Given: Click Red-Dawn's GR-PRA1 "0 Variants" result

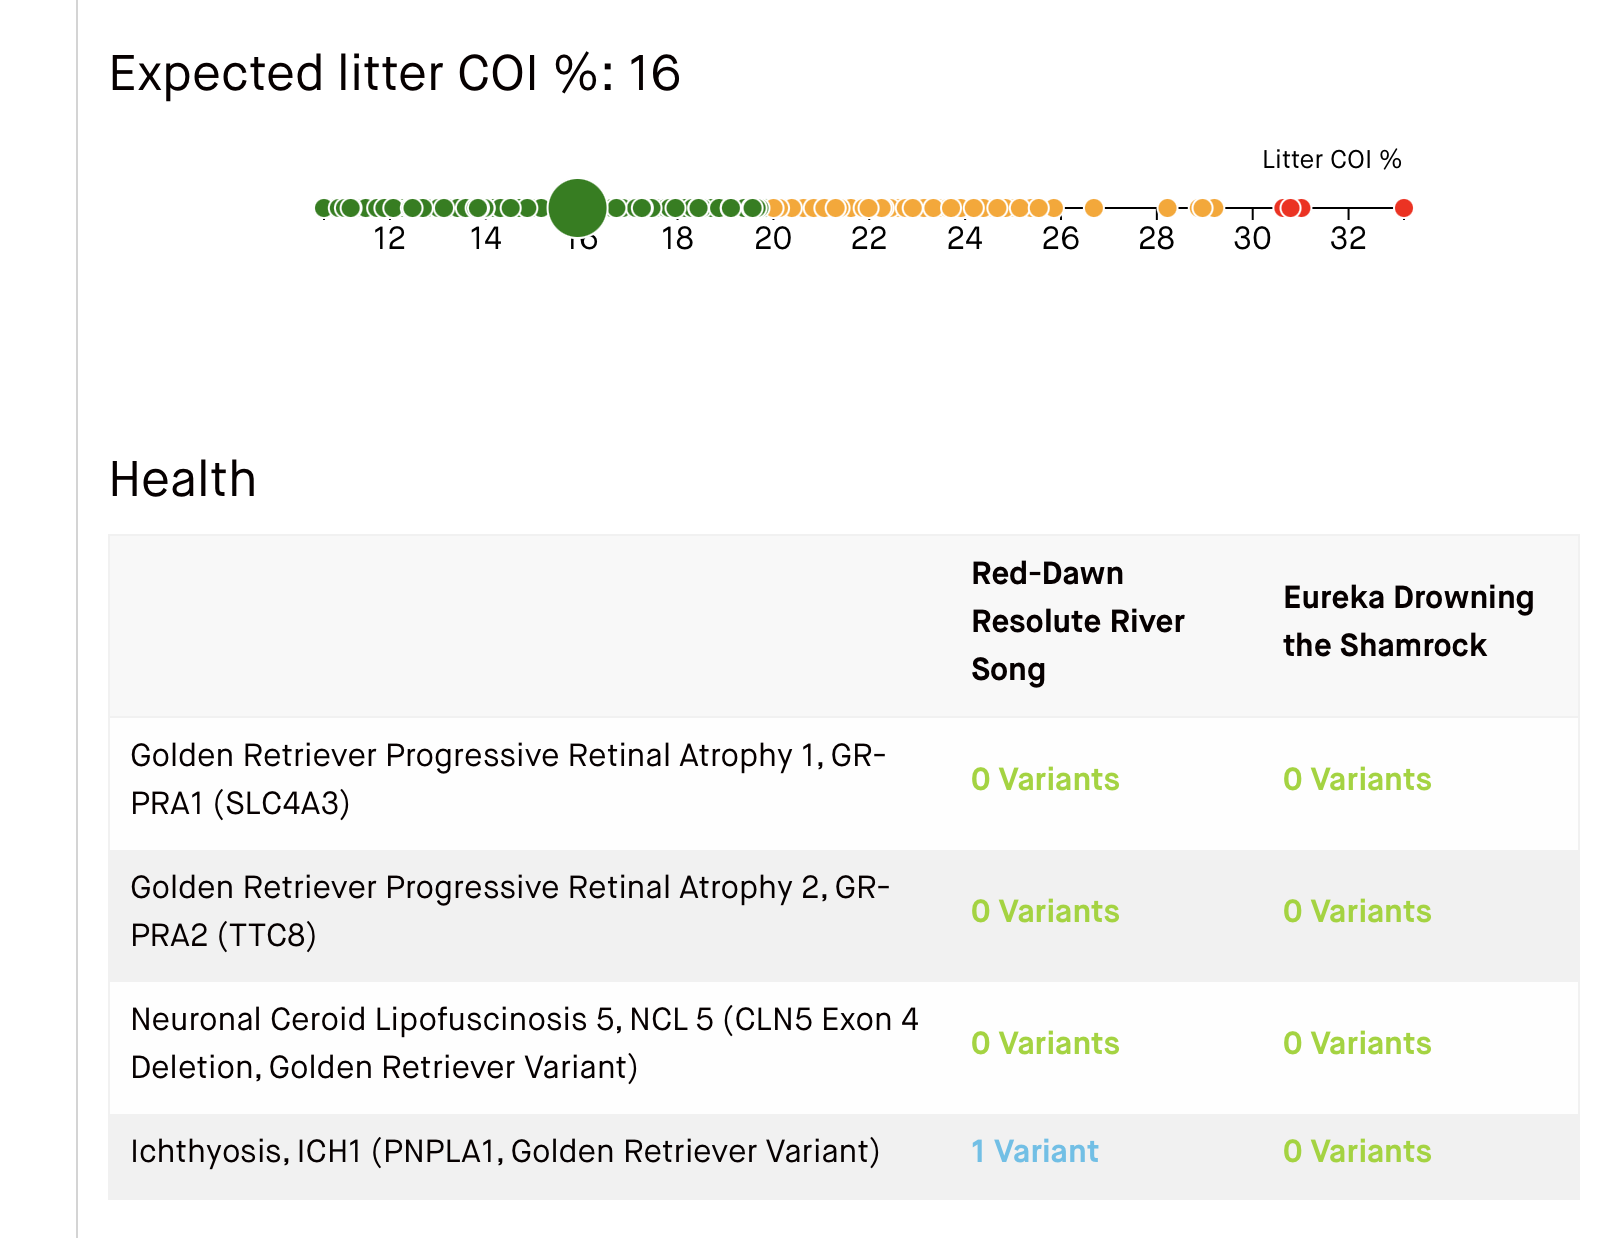Looking at the screenshot, I should (x=1045, y=779).
